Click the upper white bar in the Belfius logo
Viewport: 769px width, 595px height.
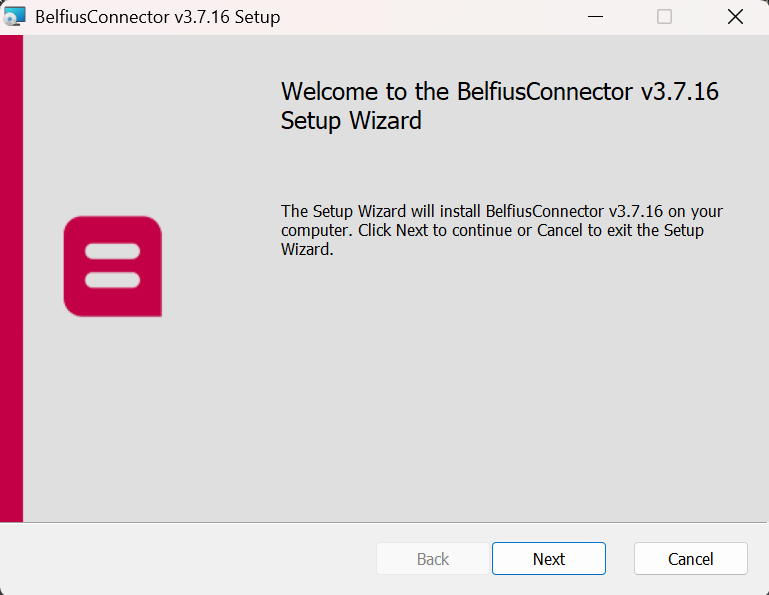(x=112, y=250)
